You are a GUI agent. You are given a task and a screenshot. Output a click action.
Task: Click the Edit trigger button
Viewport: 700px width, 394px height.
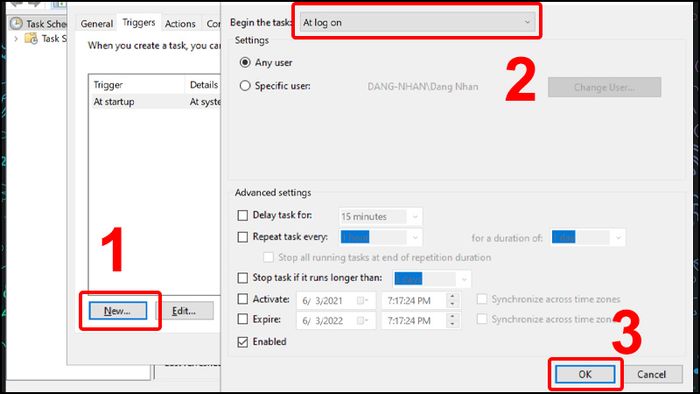(184, 311)
